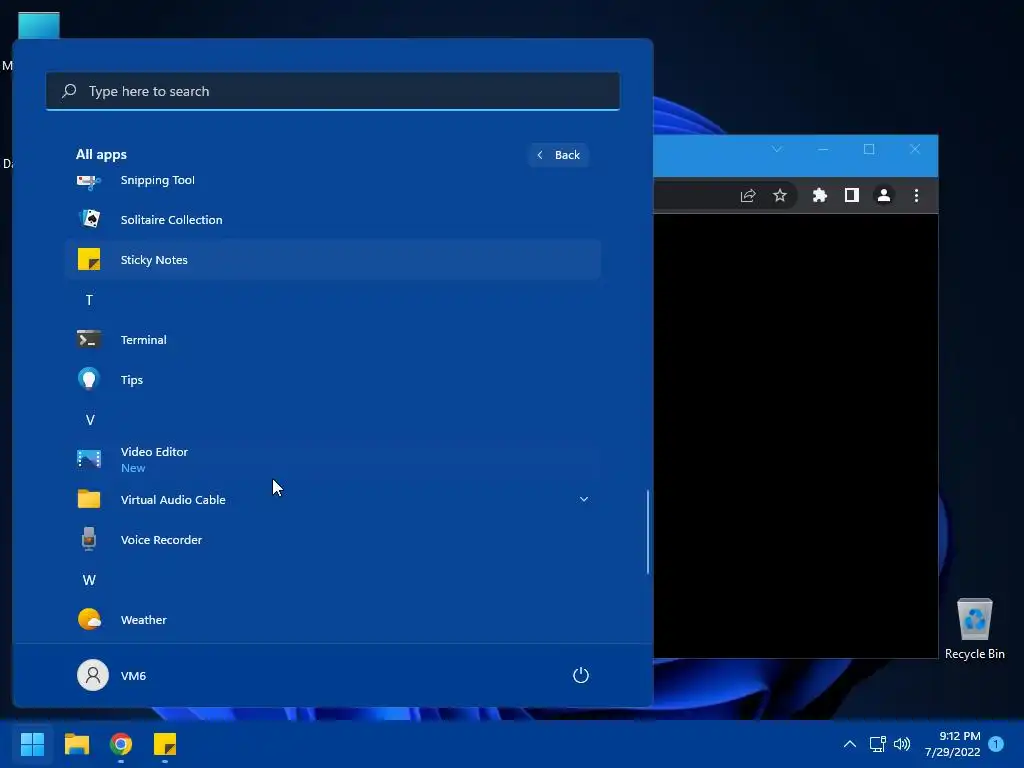1024x768 pixels.
Task: Open the Tips lightbulb icon
Action: (89, 379)
